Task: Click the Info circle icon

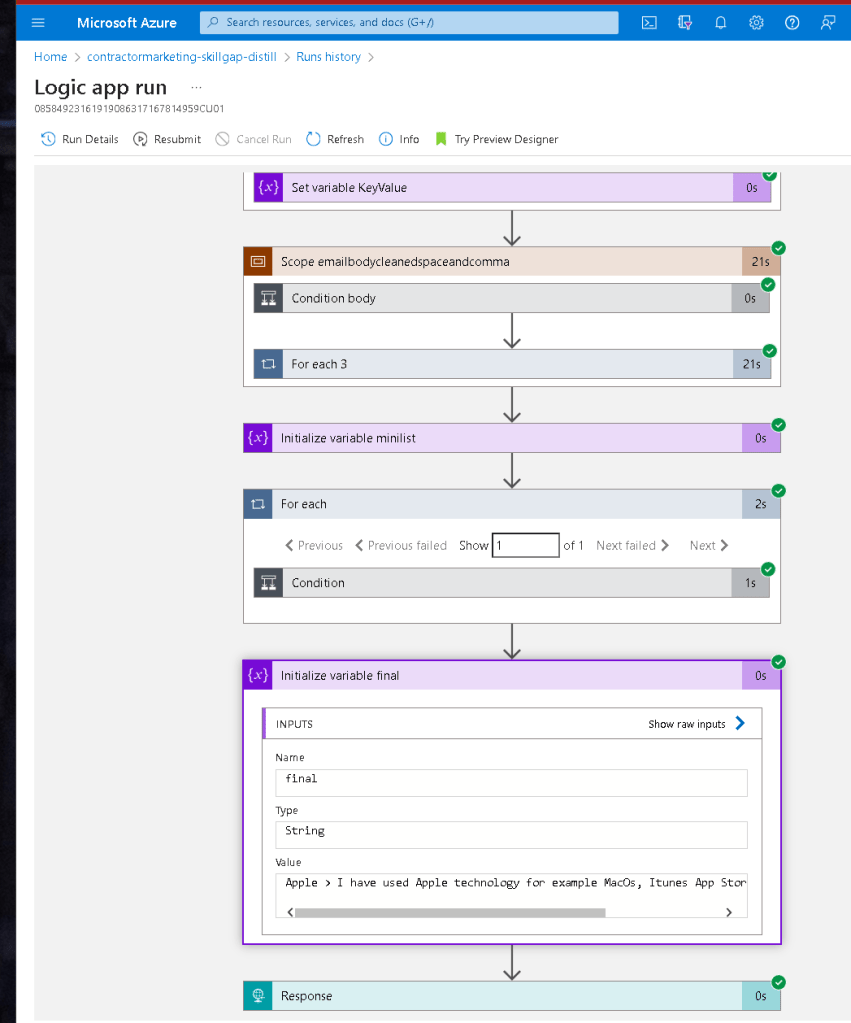Action: pyautogui.click(x=386, y=139)
